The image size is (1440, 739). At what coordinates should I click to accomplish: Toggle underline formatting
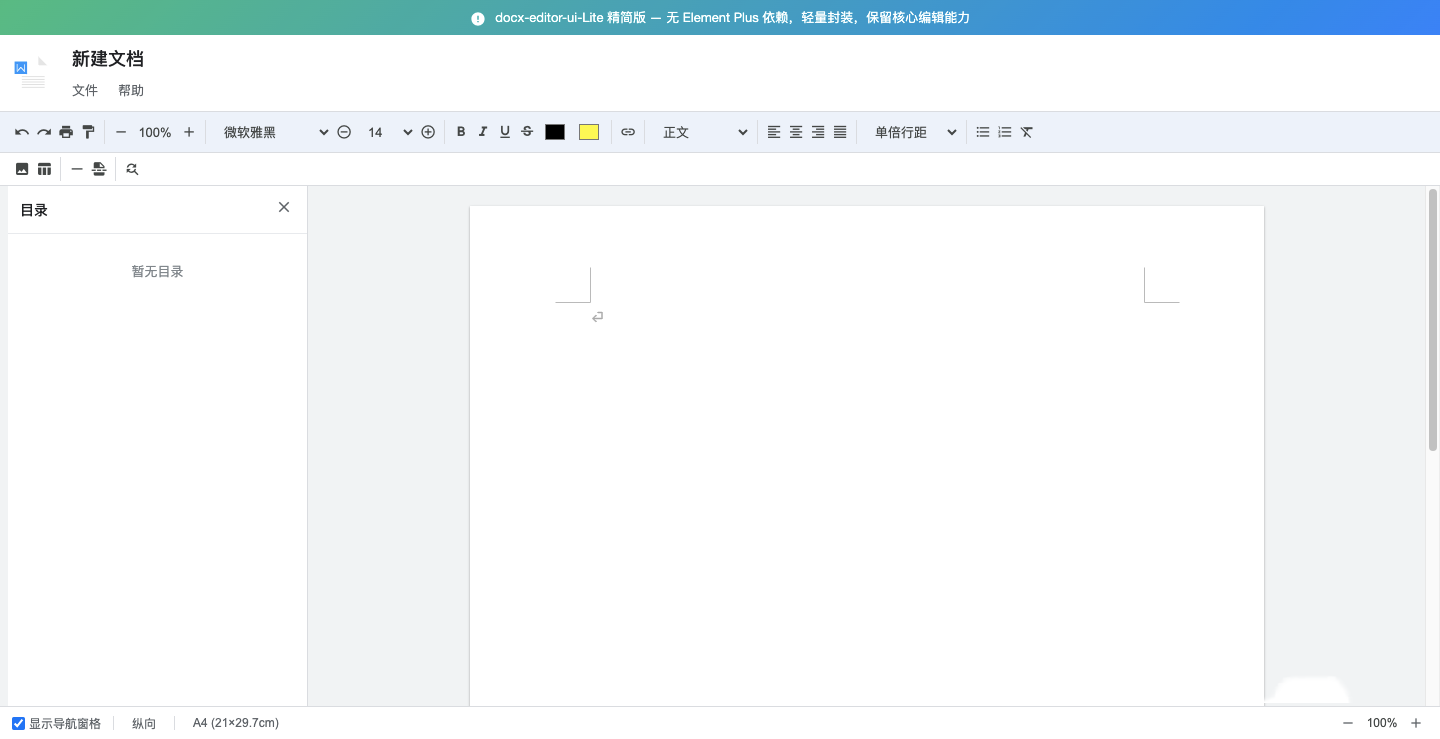click(505, 132)
